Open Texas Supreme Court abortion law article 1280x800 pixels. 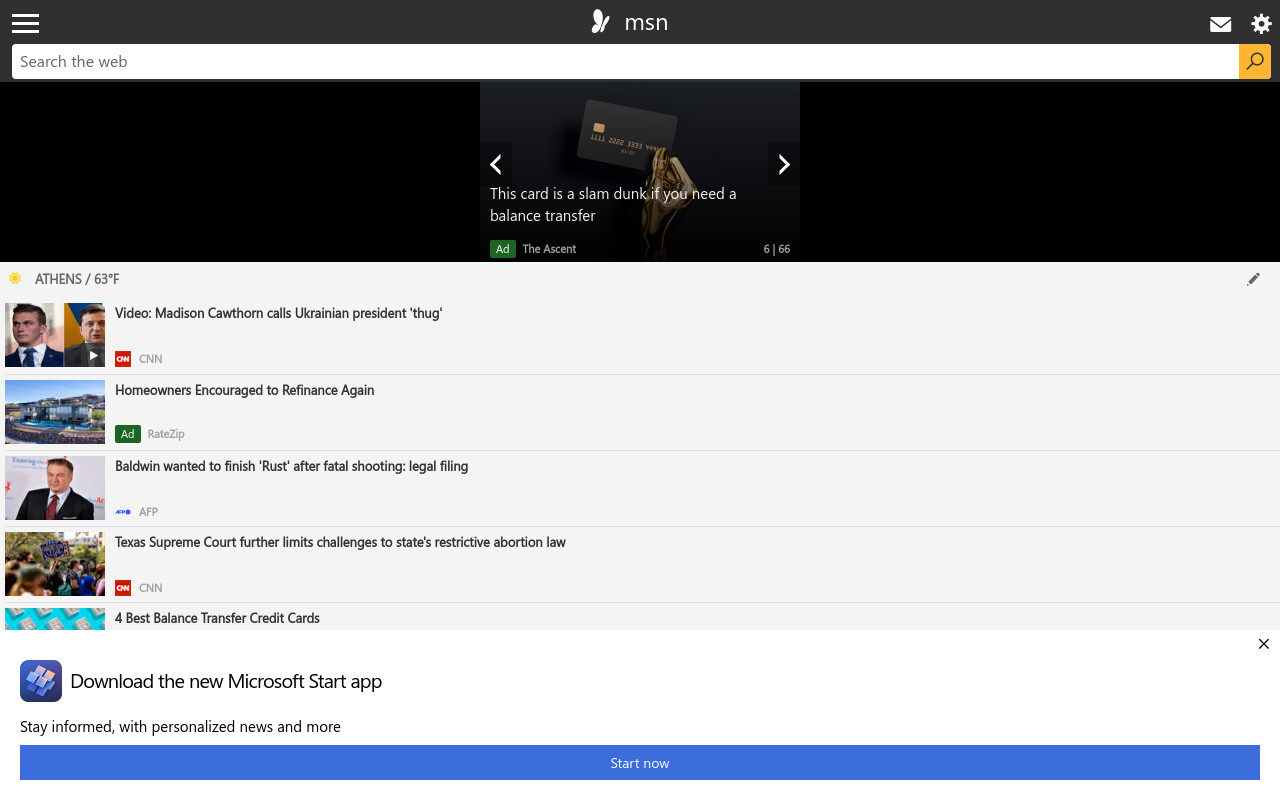pos(340,542)
